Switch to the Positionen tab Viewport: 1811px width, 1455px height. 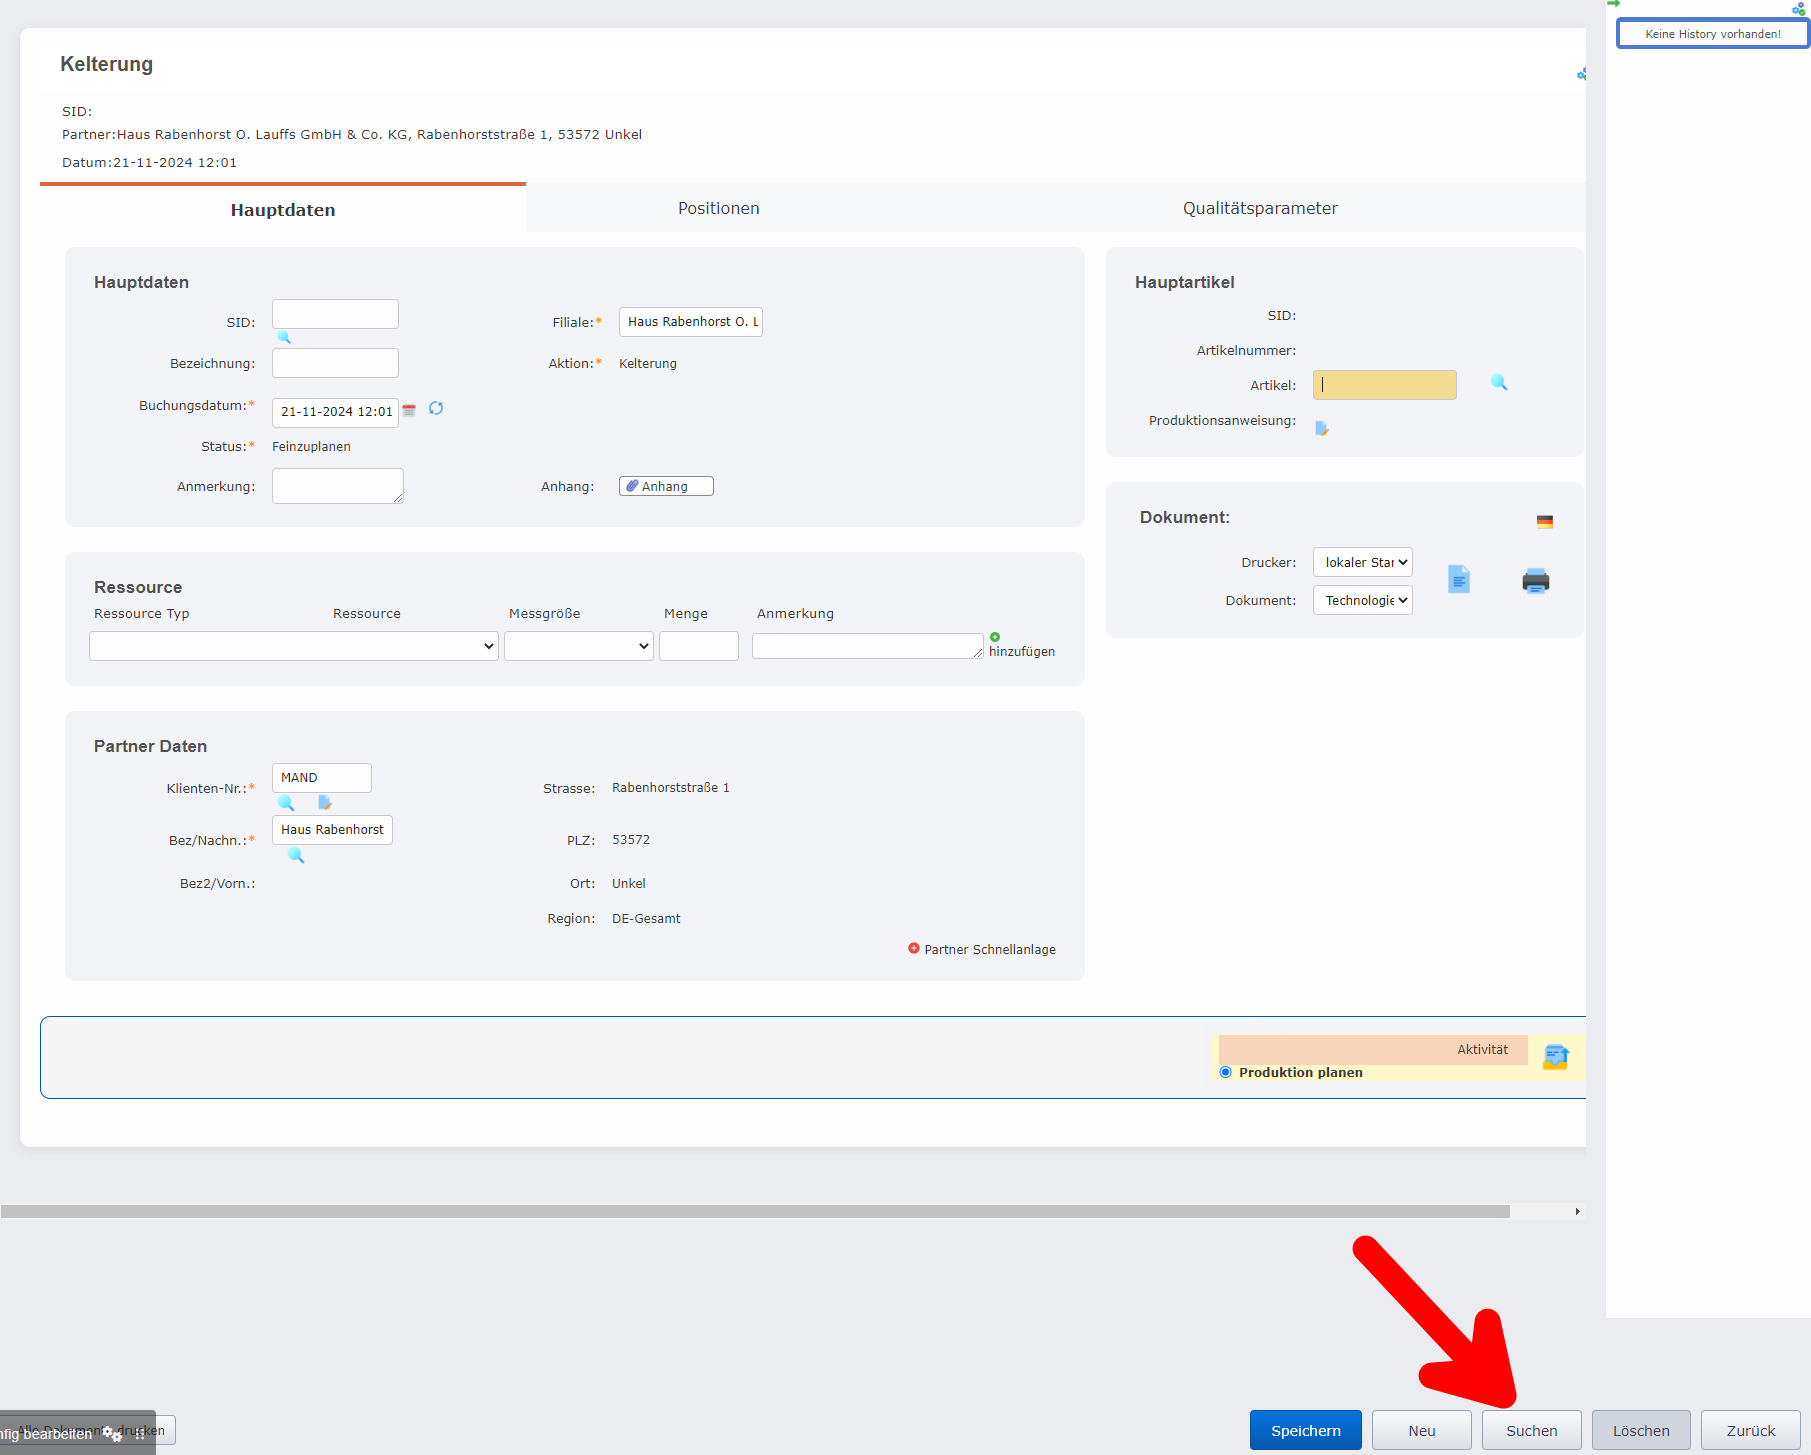pos(718,208)
